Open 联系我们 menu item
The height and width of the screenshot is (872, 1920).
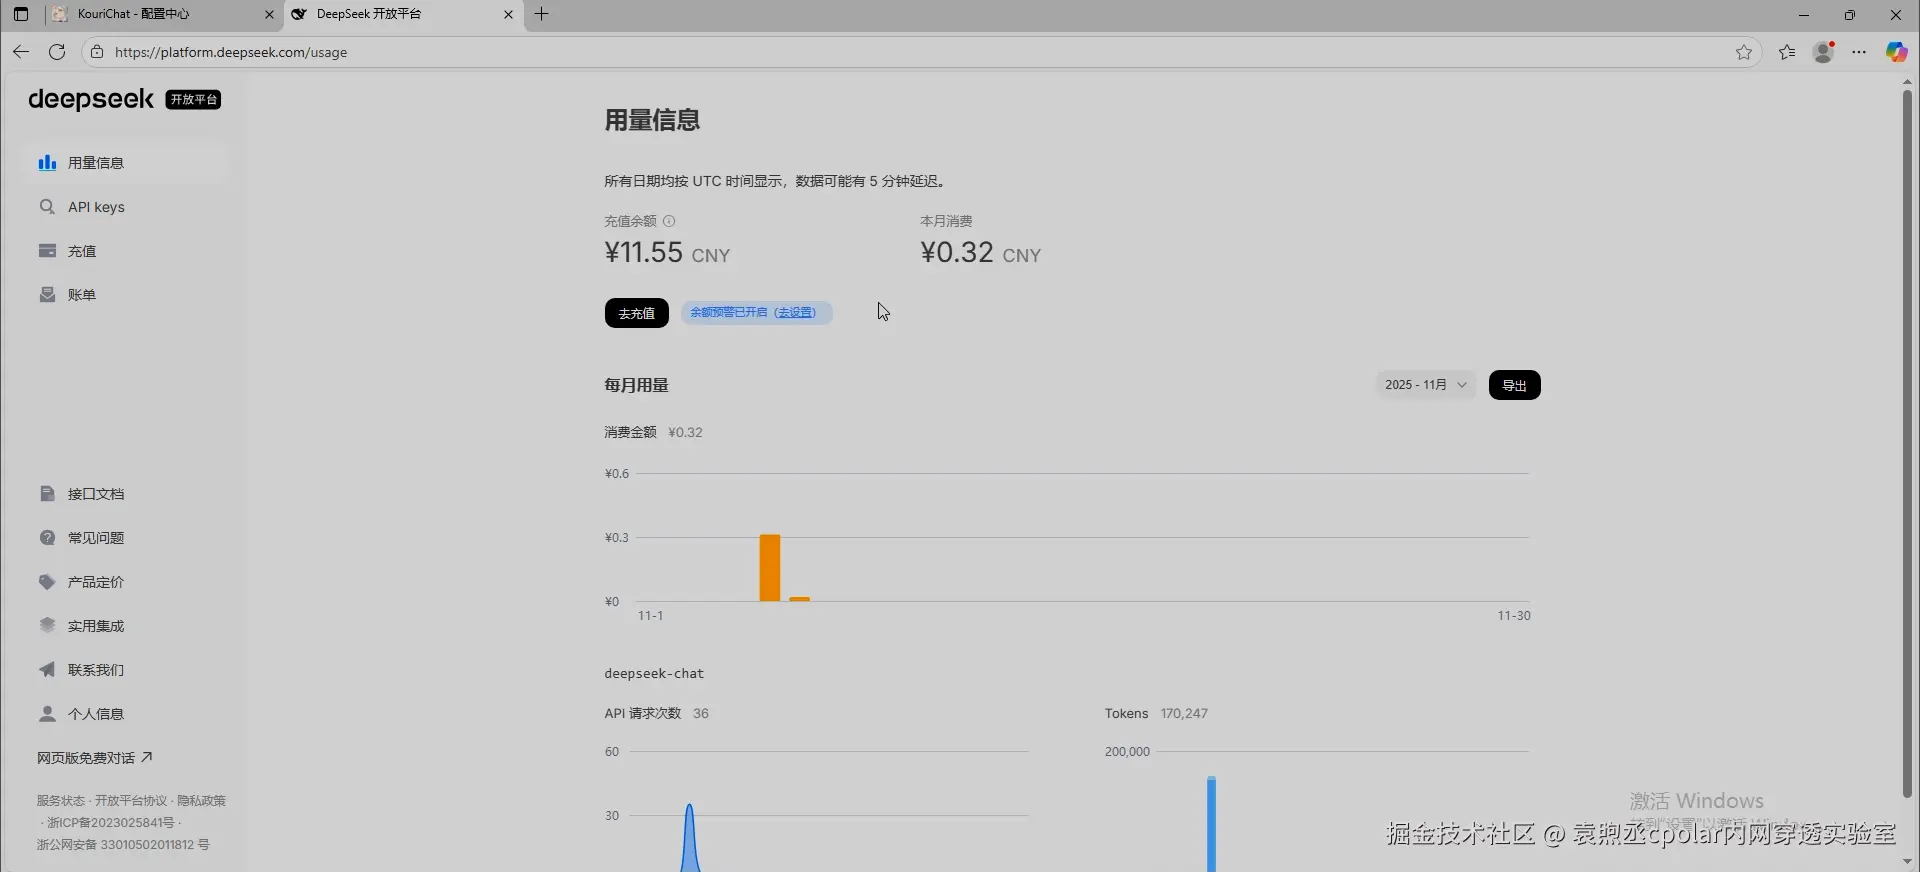(127, 670)
